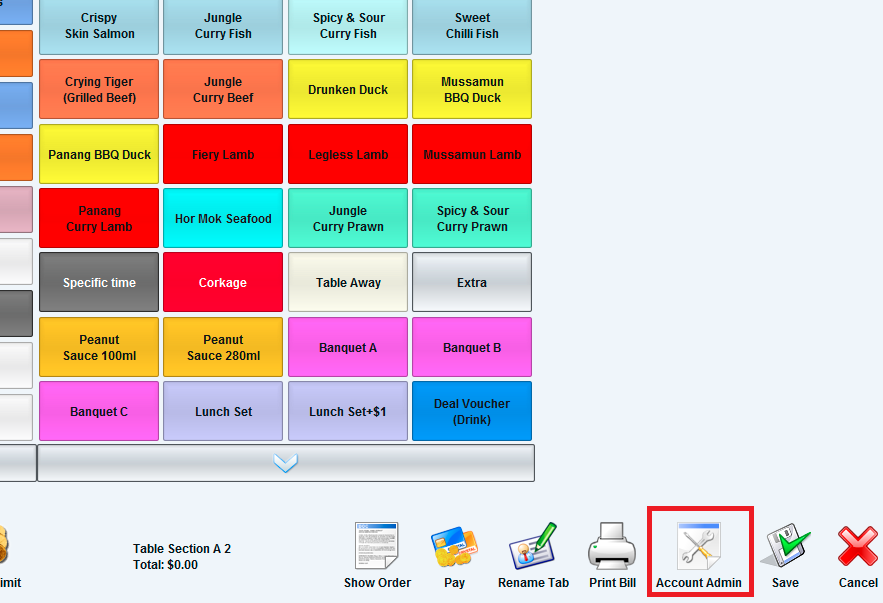Click the Pay credit card icon
The image size is (883, 603).
tap(454, 547)
